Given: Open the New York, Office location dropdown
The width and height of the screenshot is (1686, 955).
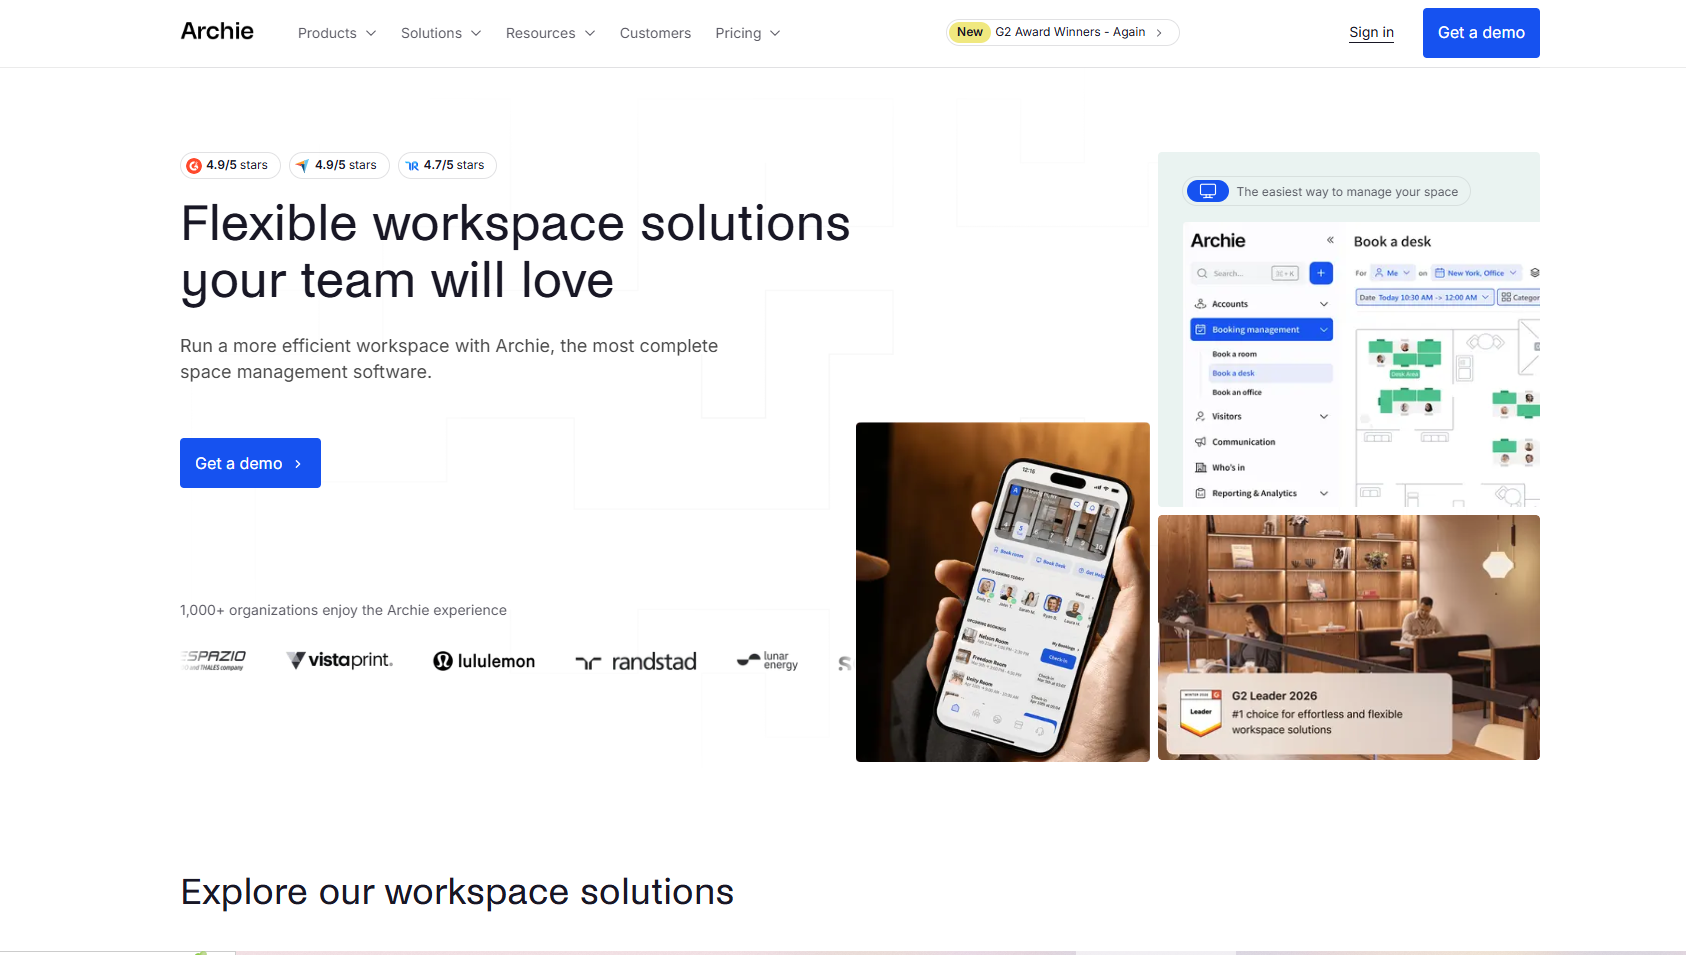Looking at the screenshot, I should click(x=1476, y=273).
